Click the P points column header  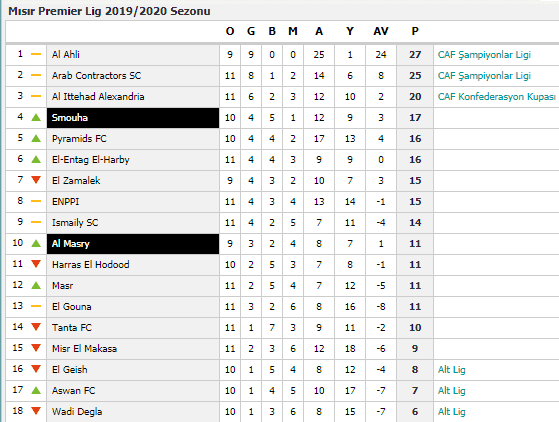coord(415,31)
